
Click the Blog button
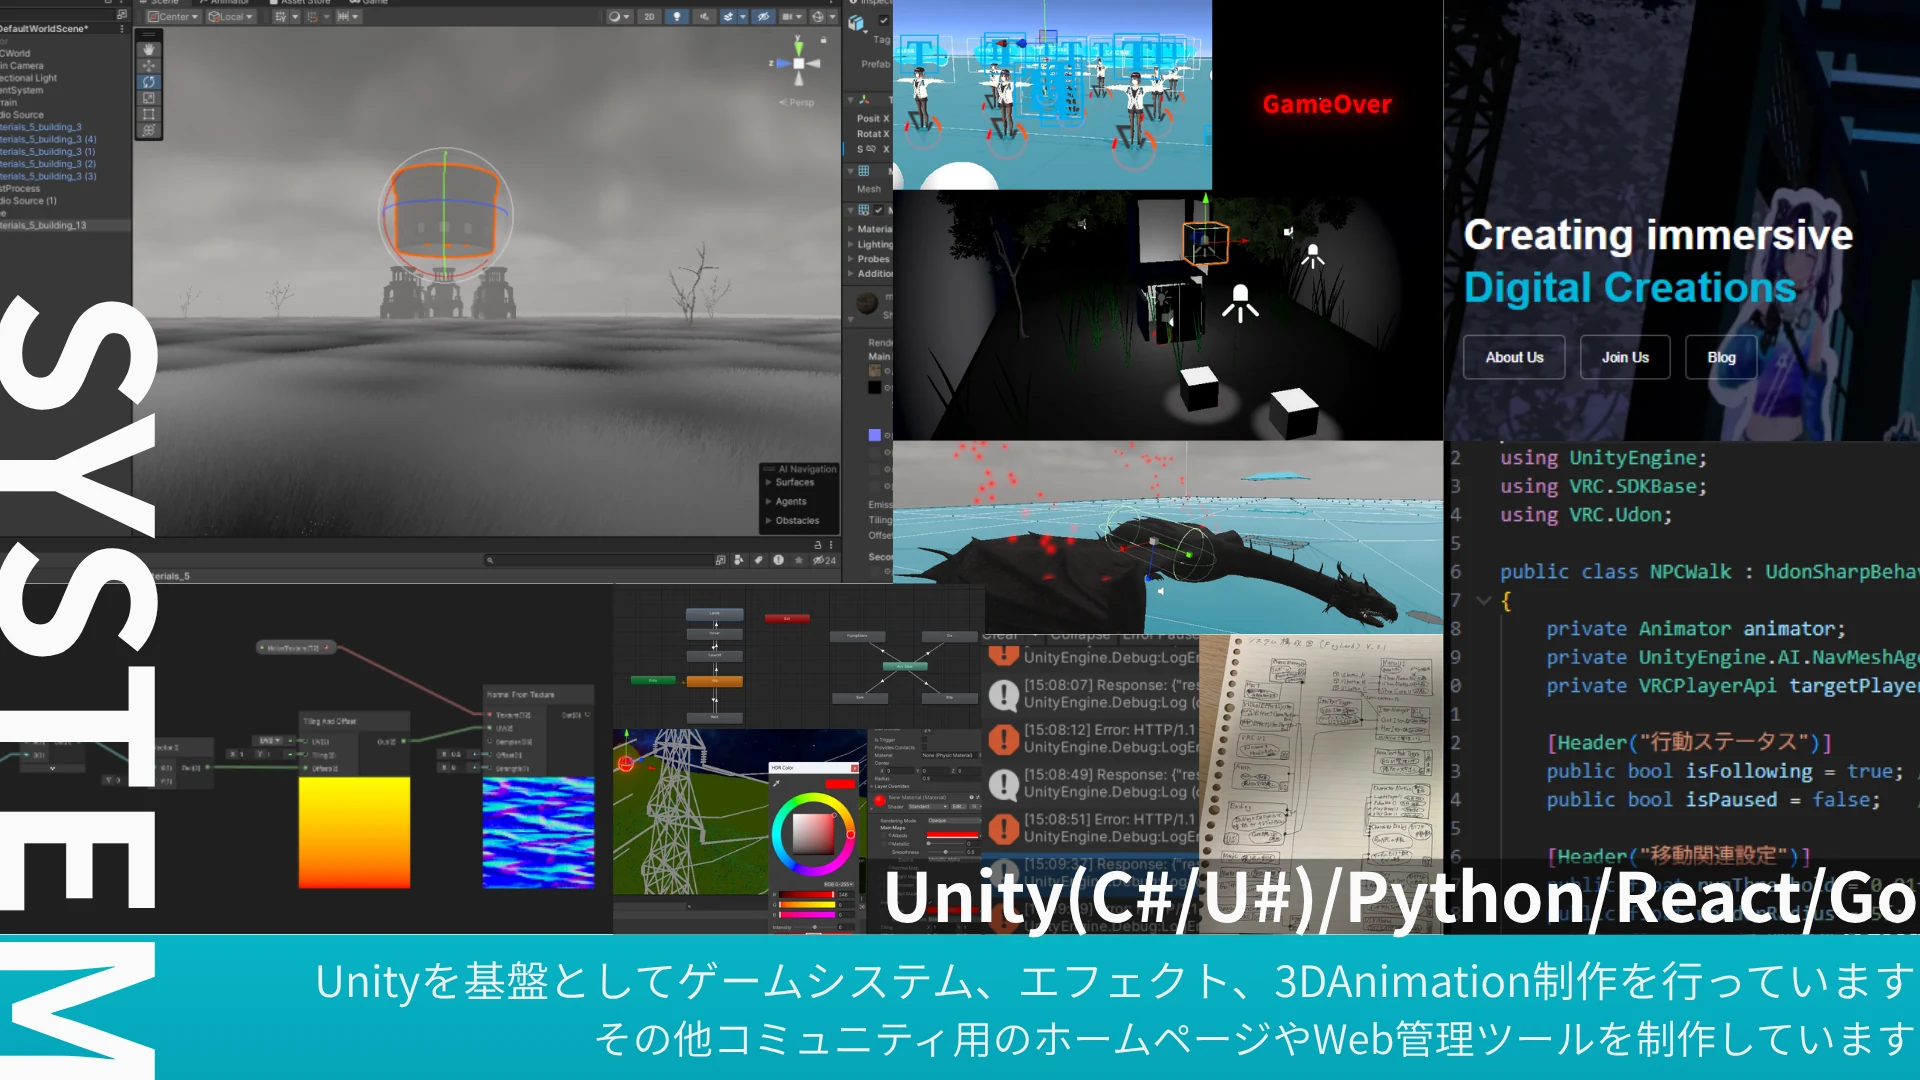pyautogui.click(x=1721, y=357)
